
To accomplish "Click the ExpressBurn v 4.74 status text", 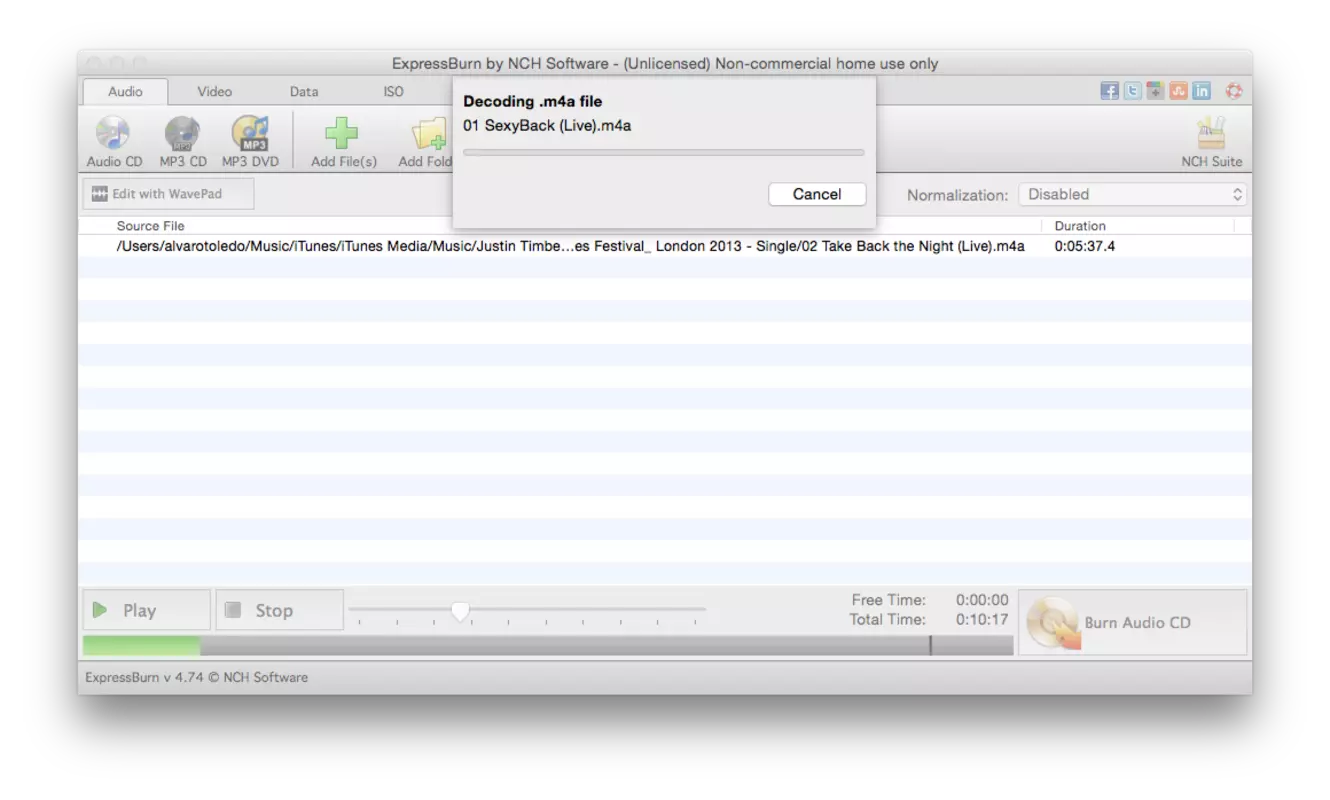I will pyautogui.click(x=196, y=677).
